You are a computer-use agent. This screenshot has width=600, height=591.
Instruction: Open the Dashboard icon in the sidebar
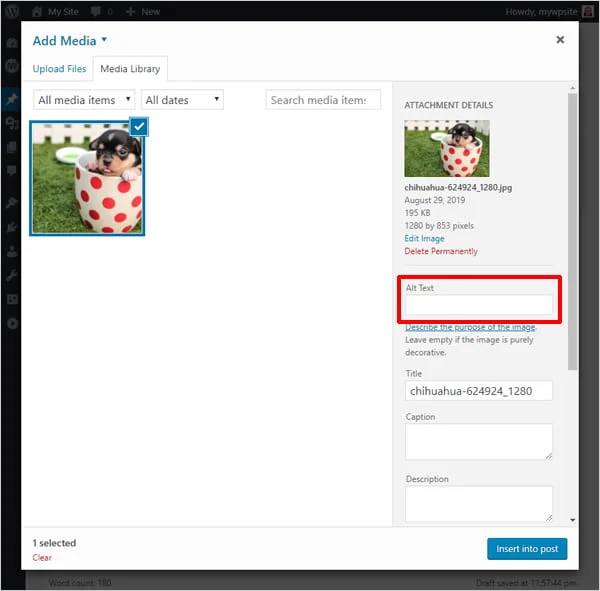[x=12, y=42]
